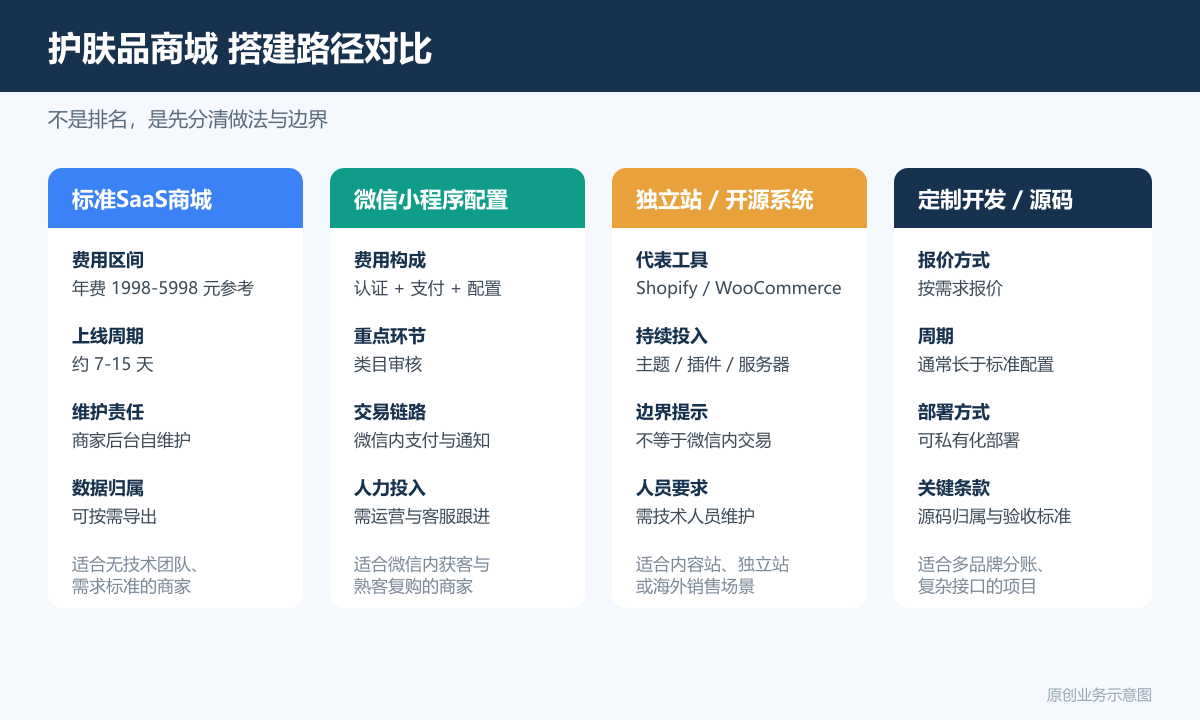
Task: Click the text 按需求报价
Action: pyautogui.click(x=960, y=288)
